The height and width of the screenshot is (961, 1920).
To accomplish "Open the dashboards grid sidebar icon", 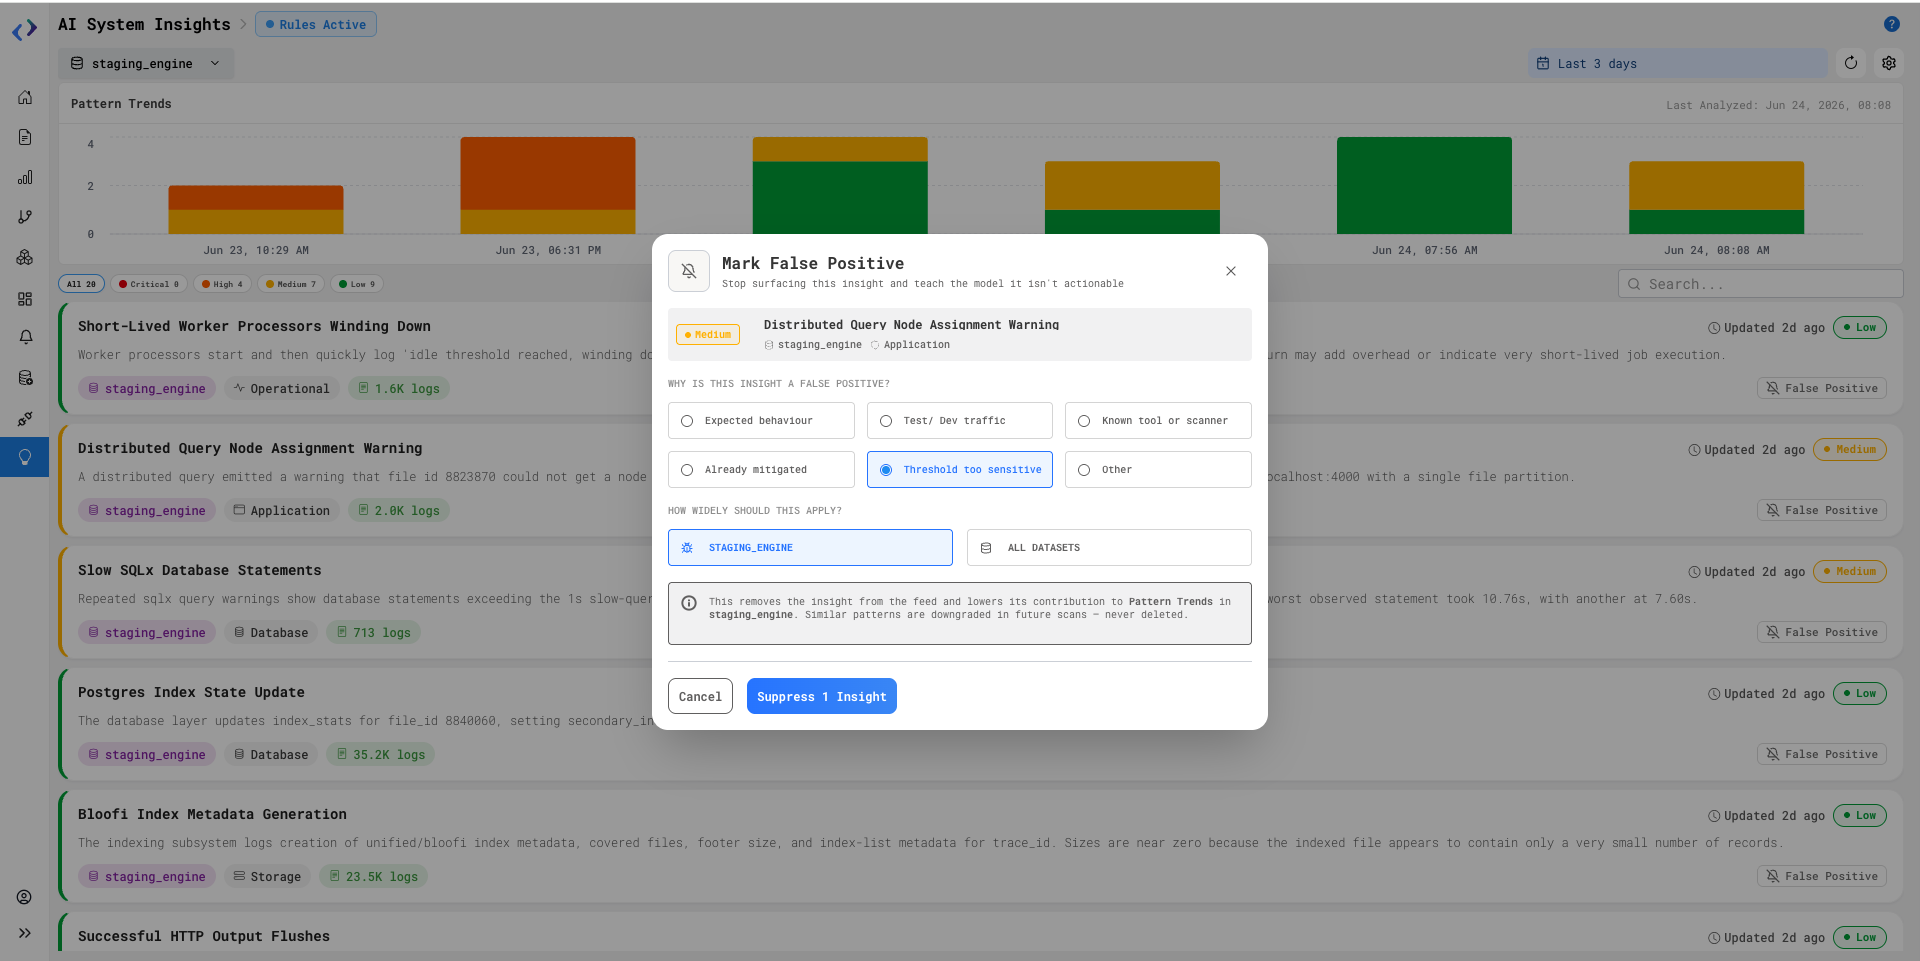I will click(25, 298).
